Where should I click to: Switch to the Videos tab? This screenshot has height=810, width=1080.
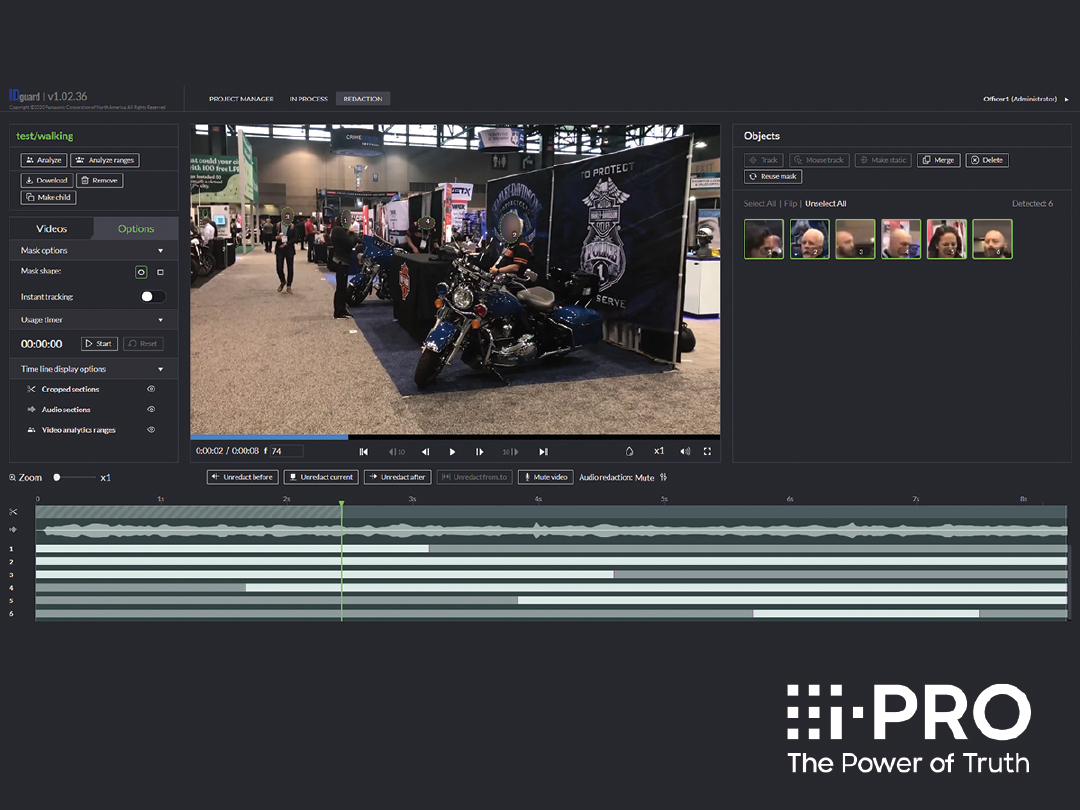(x=52, y=229)
